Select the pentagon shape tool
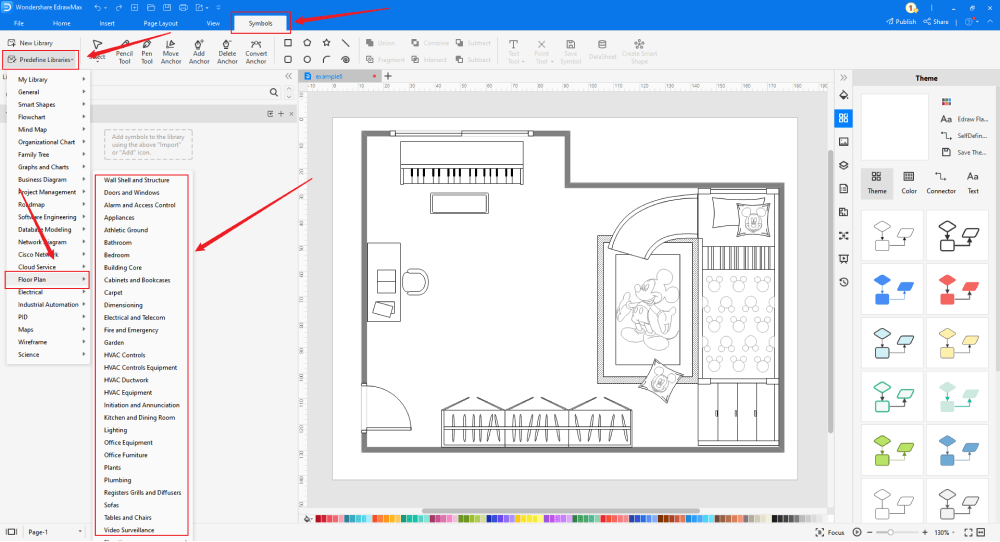This screenshot has width=1000, height=542. click(307, 43)
